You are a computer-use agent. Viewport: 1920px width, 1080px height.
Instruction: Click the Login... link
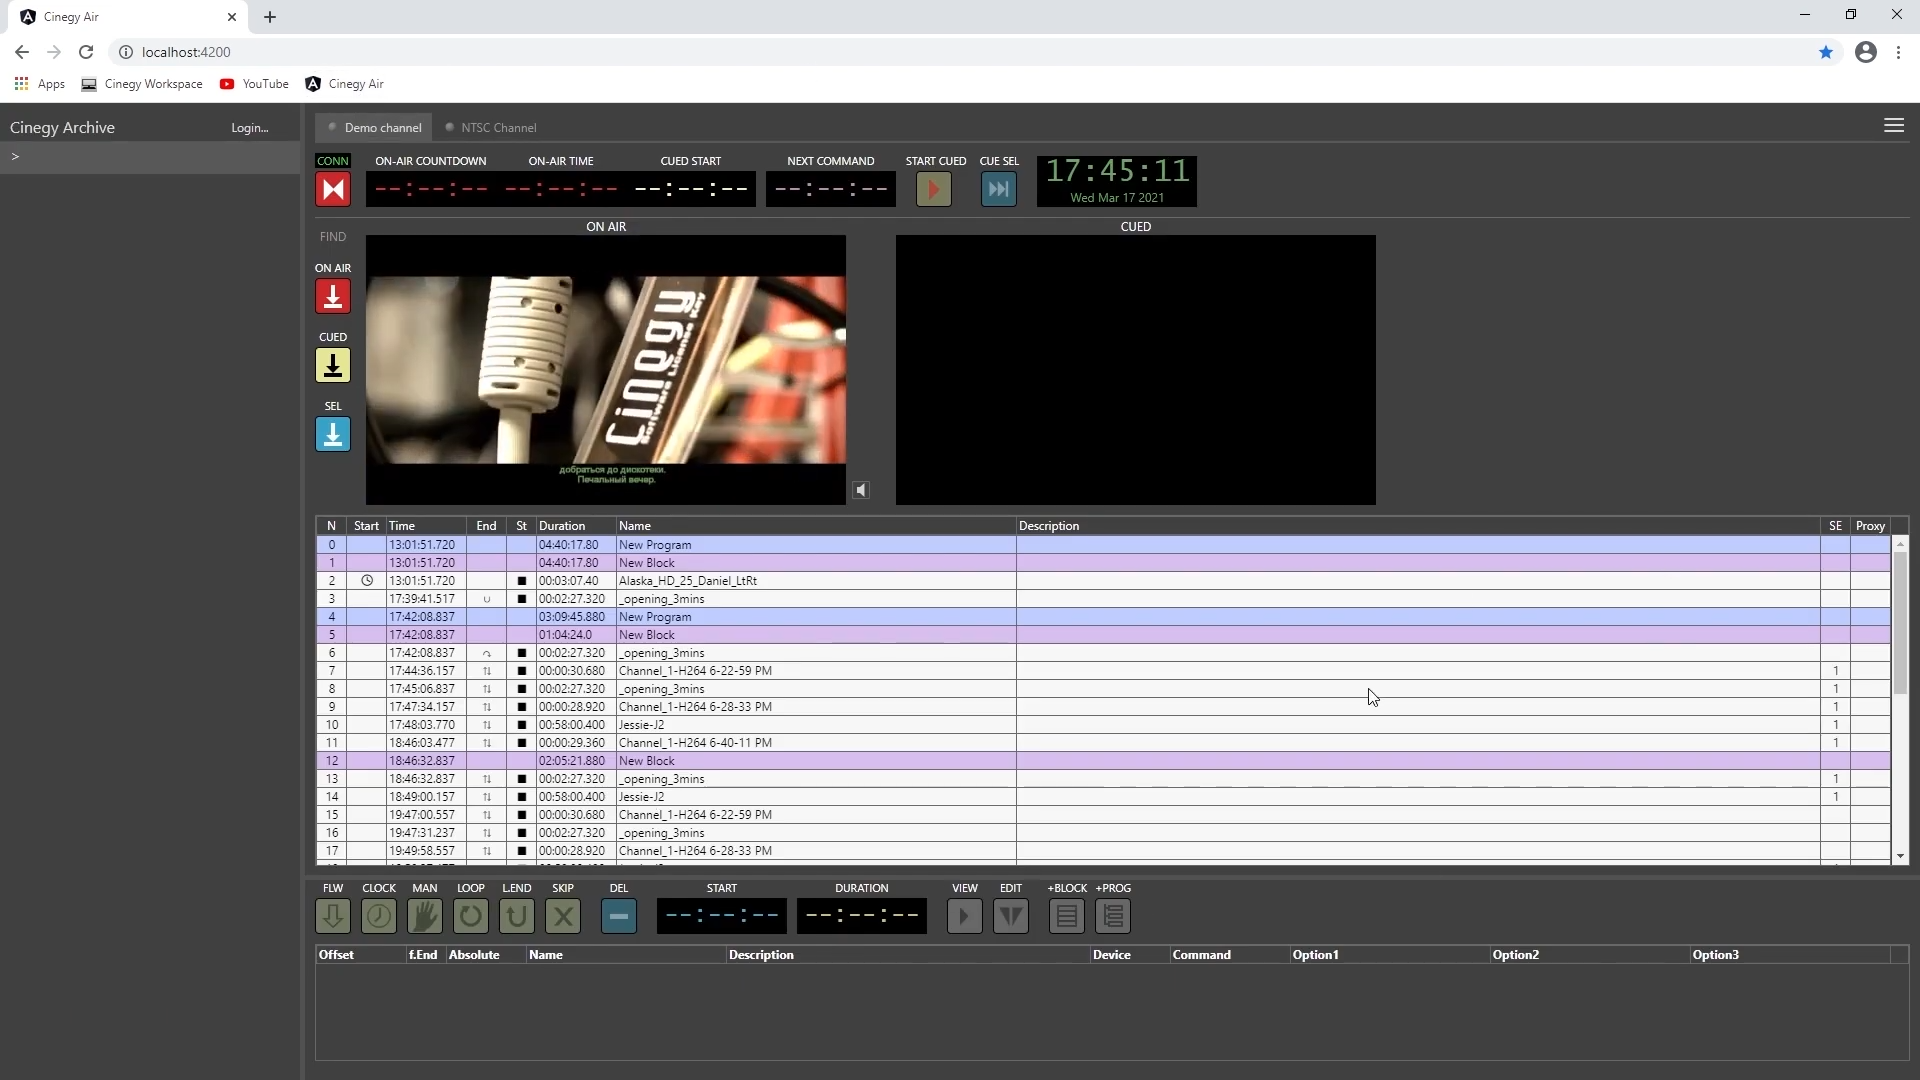(x=250, y=128)
